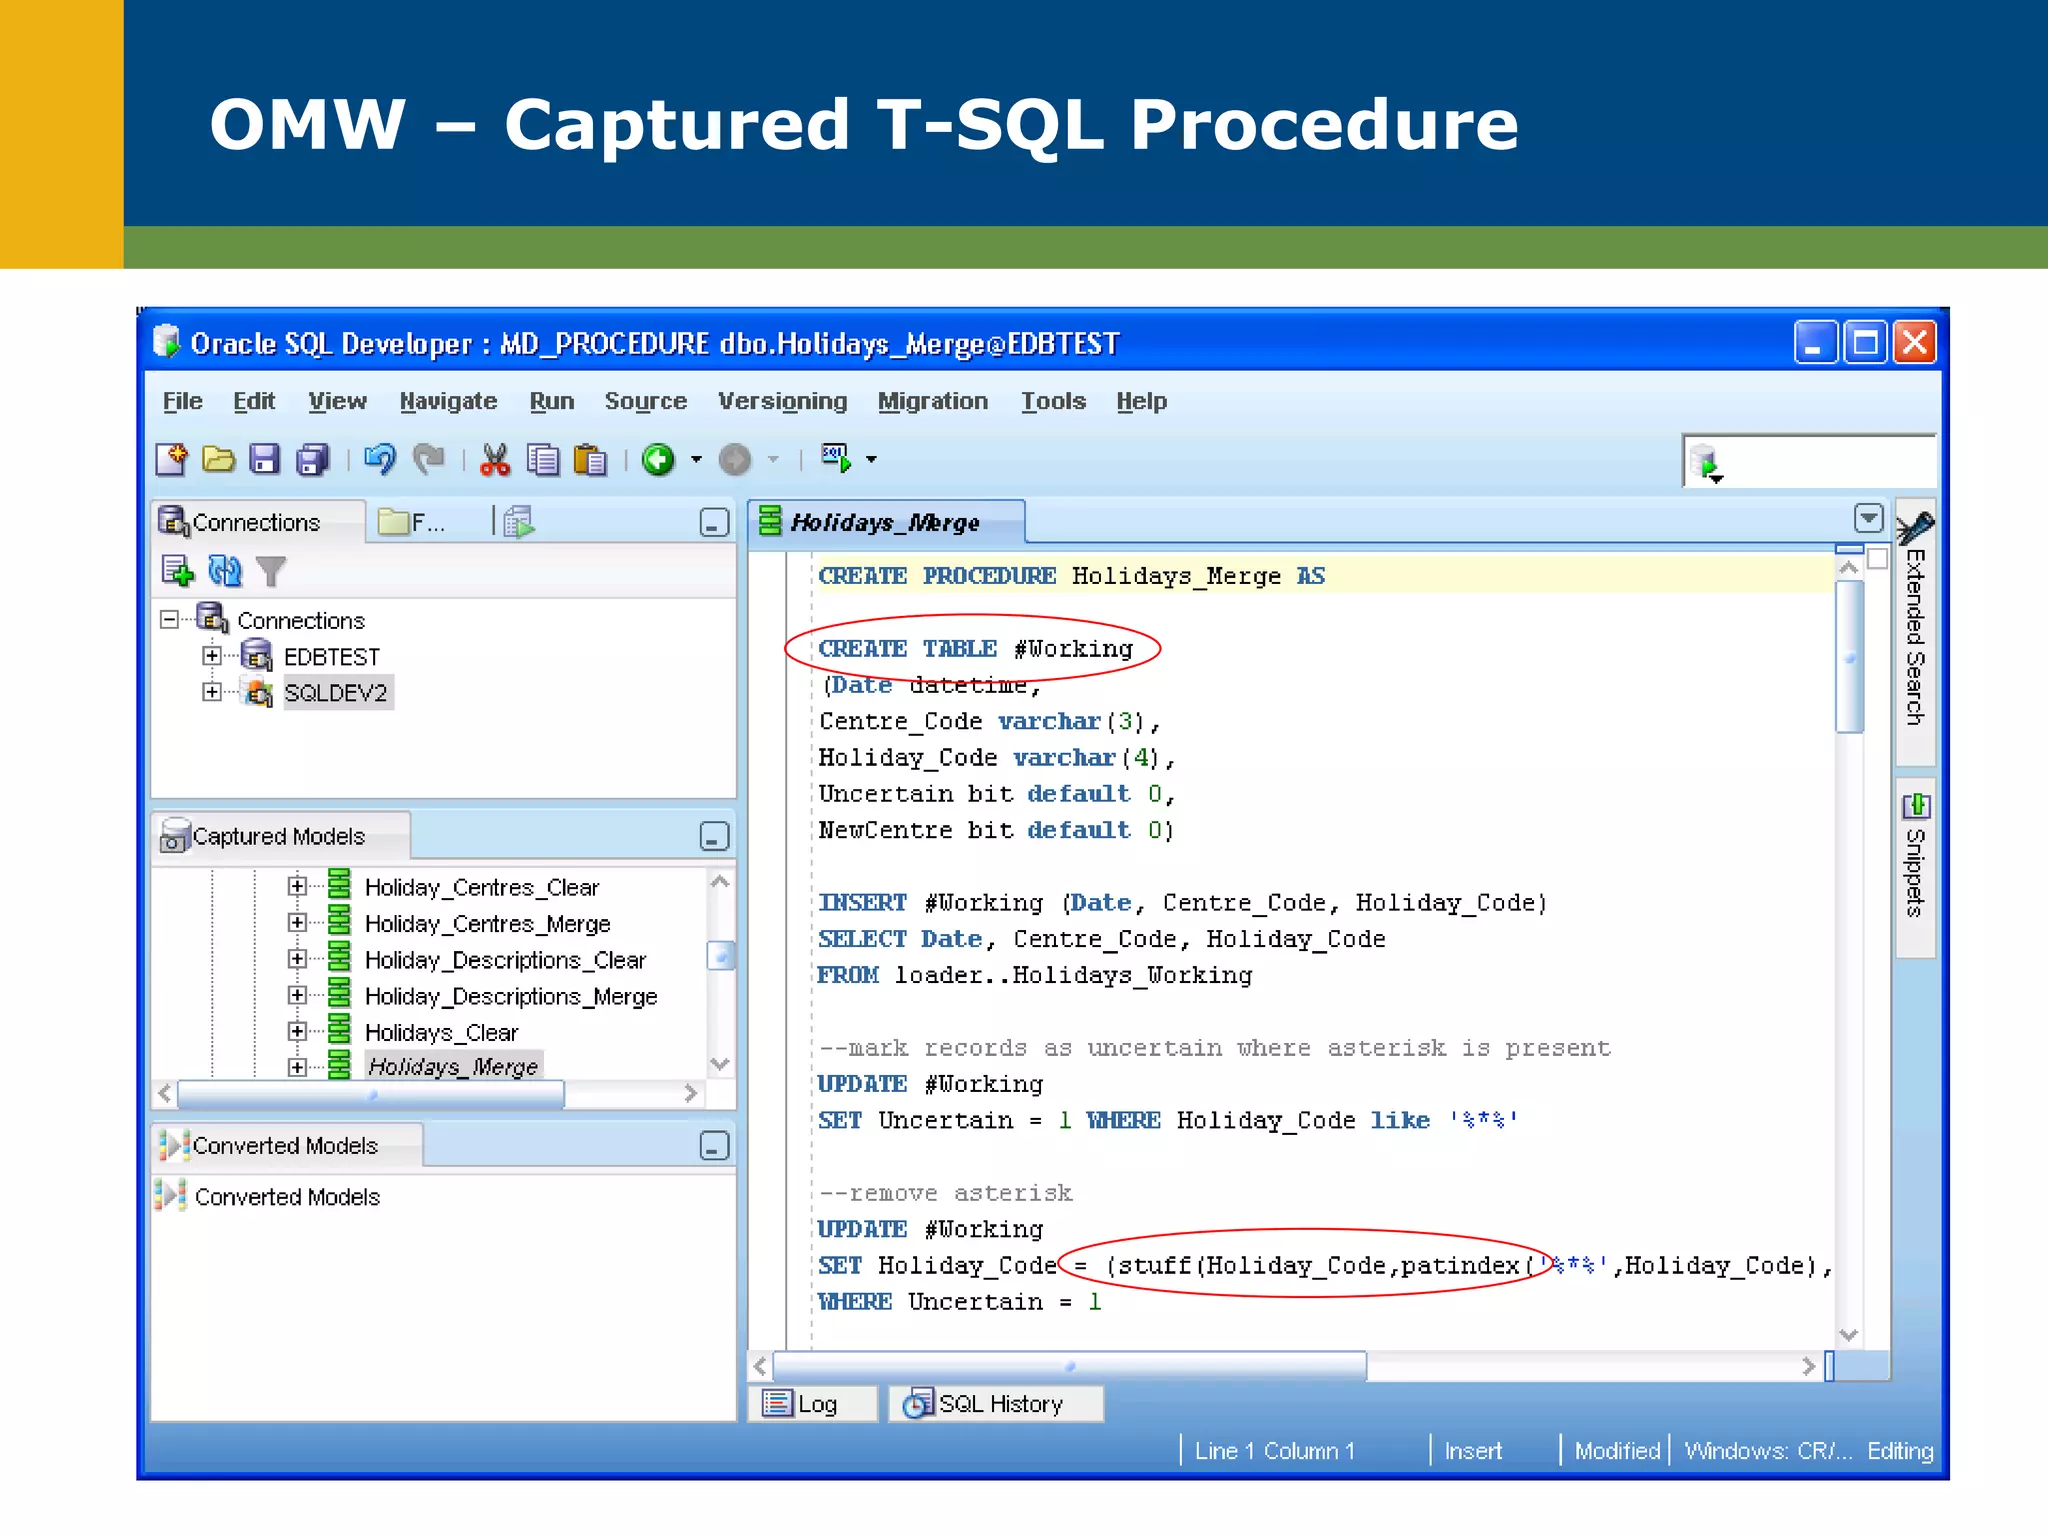Image resolution: width=2048 pixels, height=1536 pixels.
Task: Select the Converted Models panel tab
Action: pyautogui.click(x=286, y=1146)
